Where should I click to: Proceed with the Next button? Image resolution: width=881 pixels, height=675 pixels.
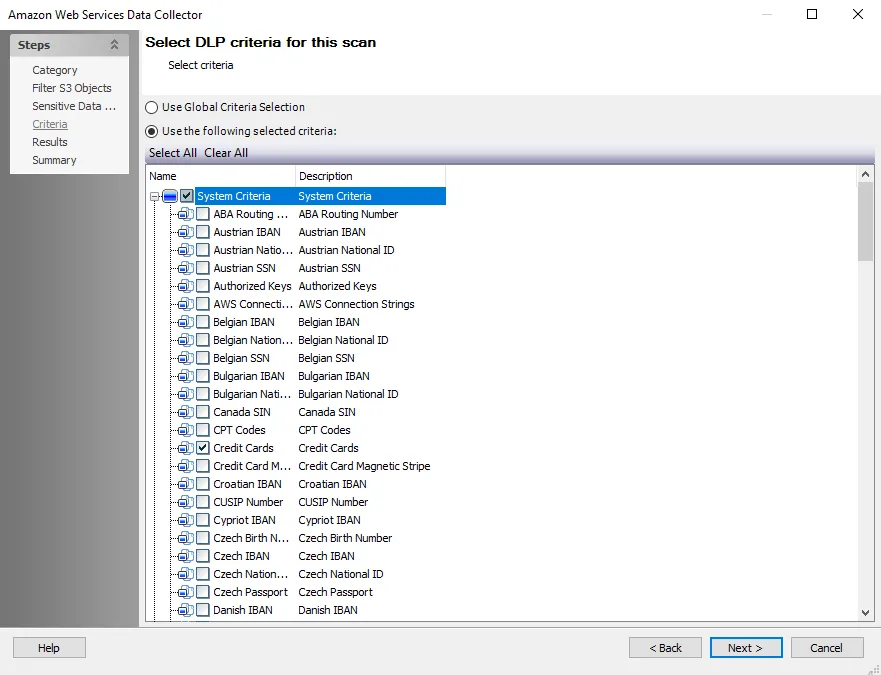746,648
